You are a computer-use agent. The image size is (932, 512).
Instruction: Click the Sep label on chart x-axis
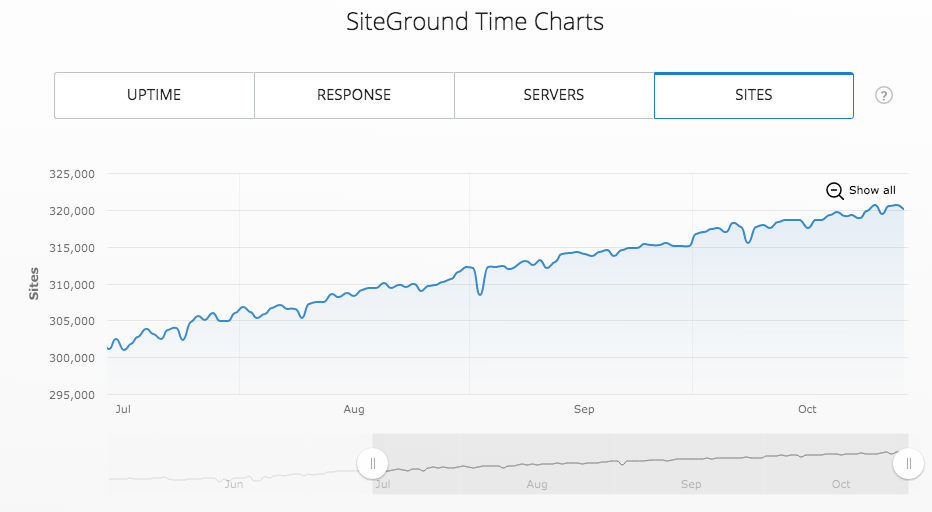(584, 409)
